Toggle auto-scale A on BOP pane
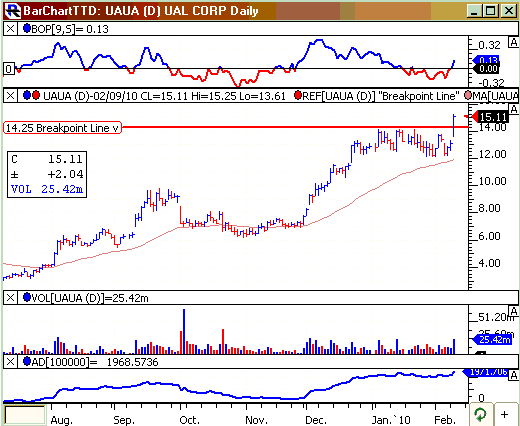The image size is (520, 426). pyautogui.click(x=514, y=43)
